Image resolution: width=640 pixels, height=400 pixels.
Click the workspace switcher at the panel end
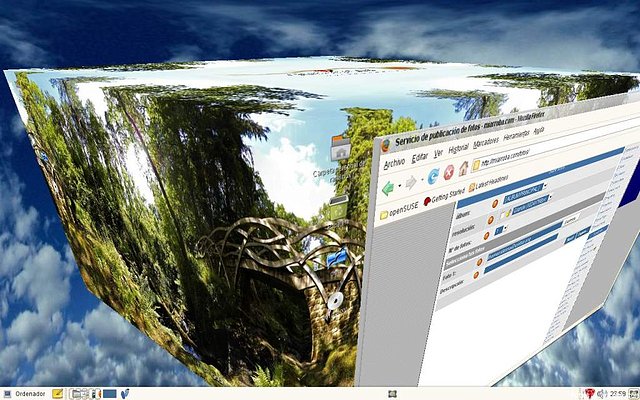click(x=634, y=394)
